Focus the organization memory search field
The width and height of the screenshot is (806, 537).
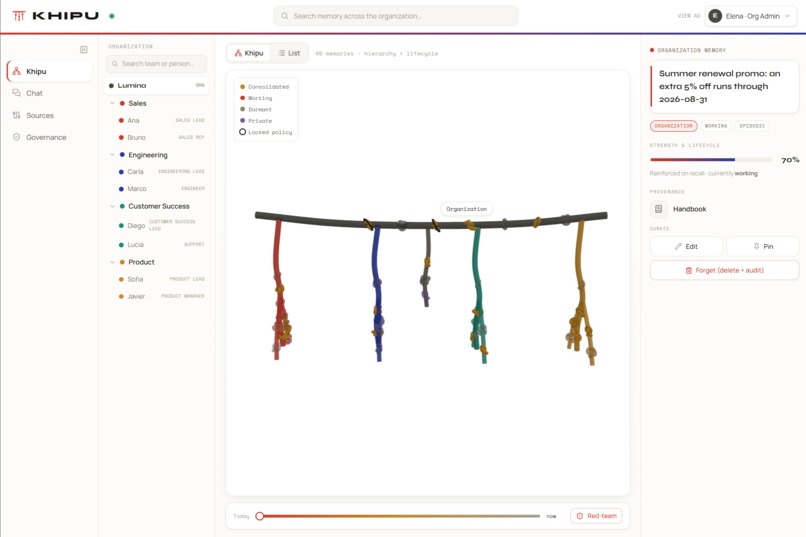[396, 16]
